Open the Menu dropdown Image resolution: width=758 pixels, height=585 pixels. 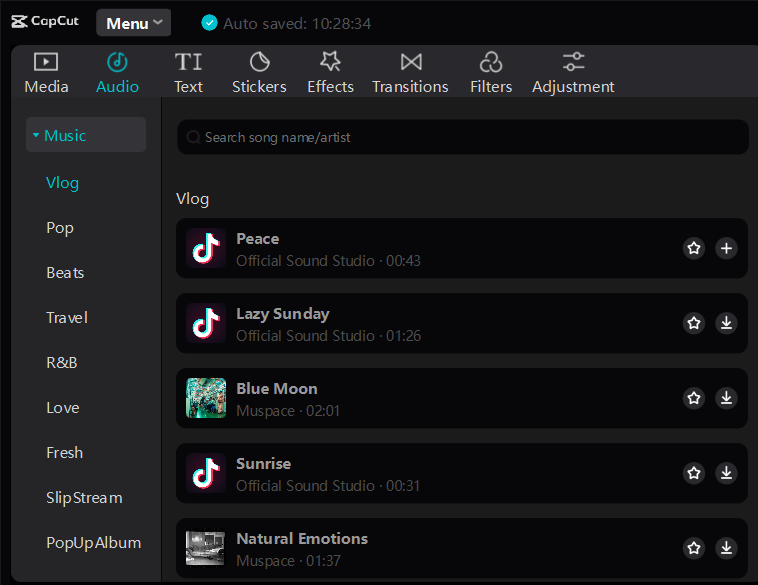133,23
